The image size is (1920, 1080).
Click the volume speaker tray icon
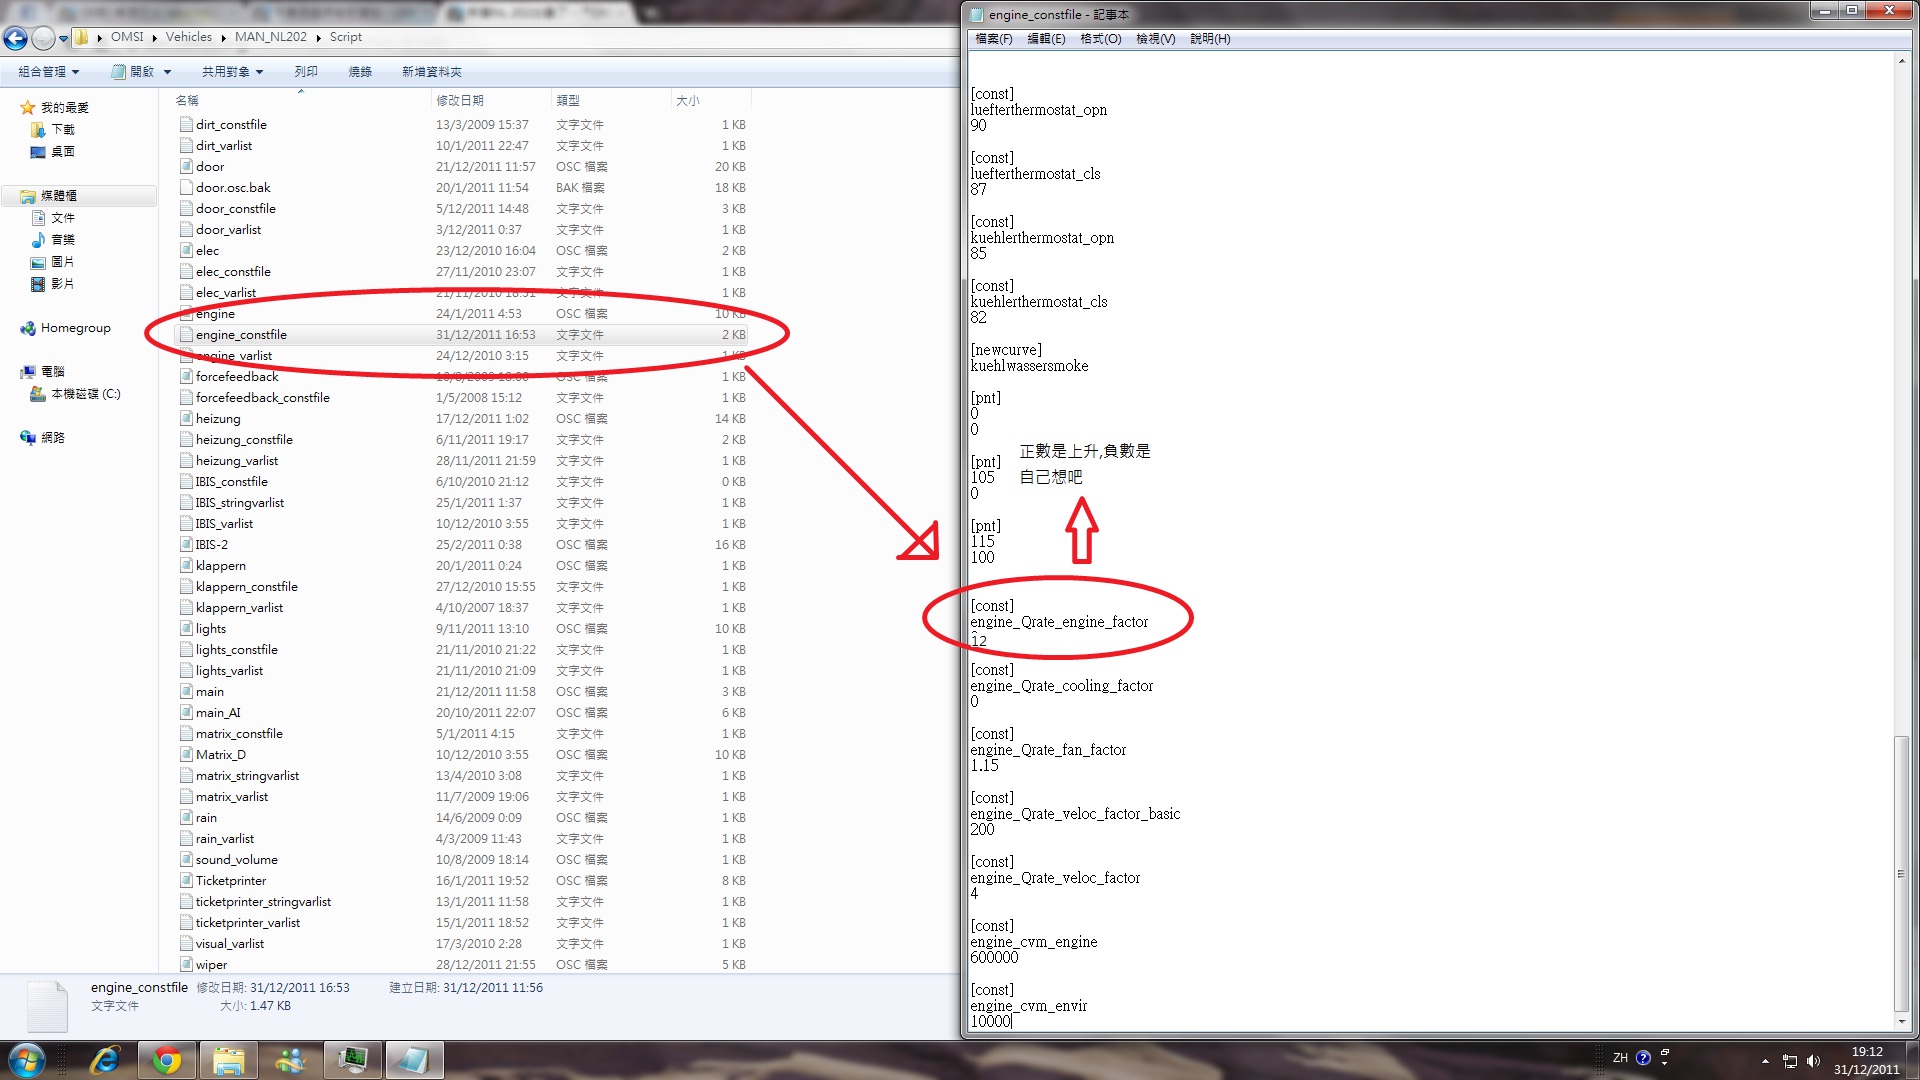point(1813,1061)
